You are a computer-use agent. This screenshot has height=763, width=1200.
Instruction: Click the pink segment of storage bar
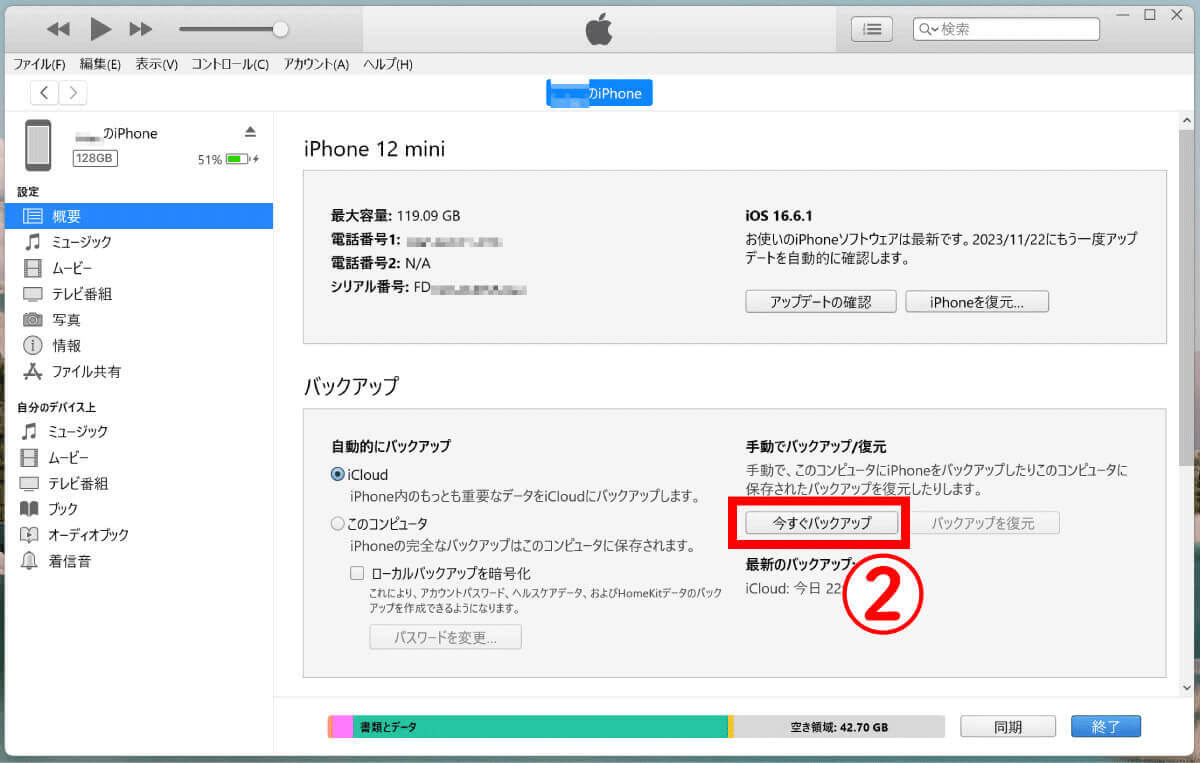(342, 727)
